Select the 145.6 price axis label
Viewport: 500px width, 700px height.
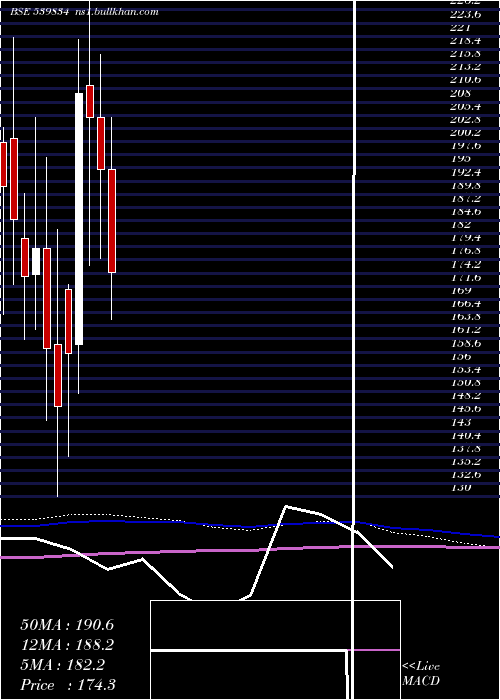pos(465,409)
